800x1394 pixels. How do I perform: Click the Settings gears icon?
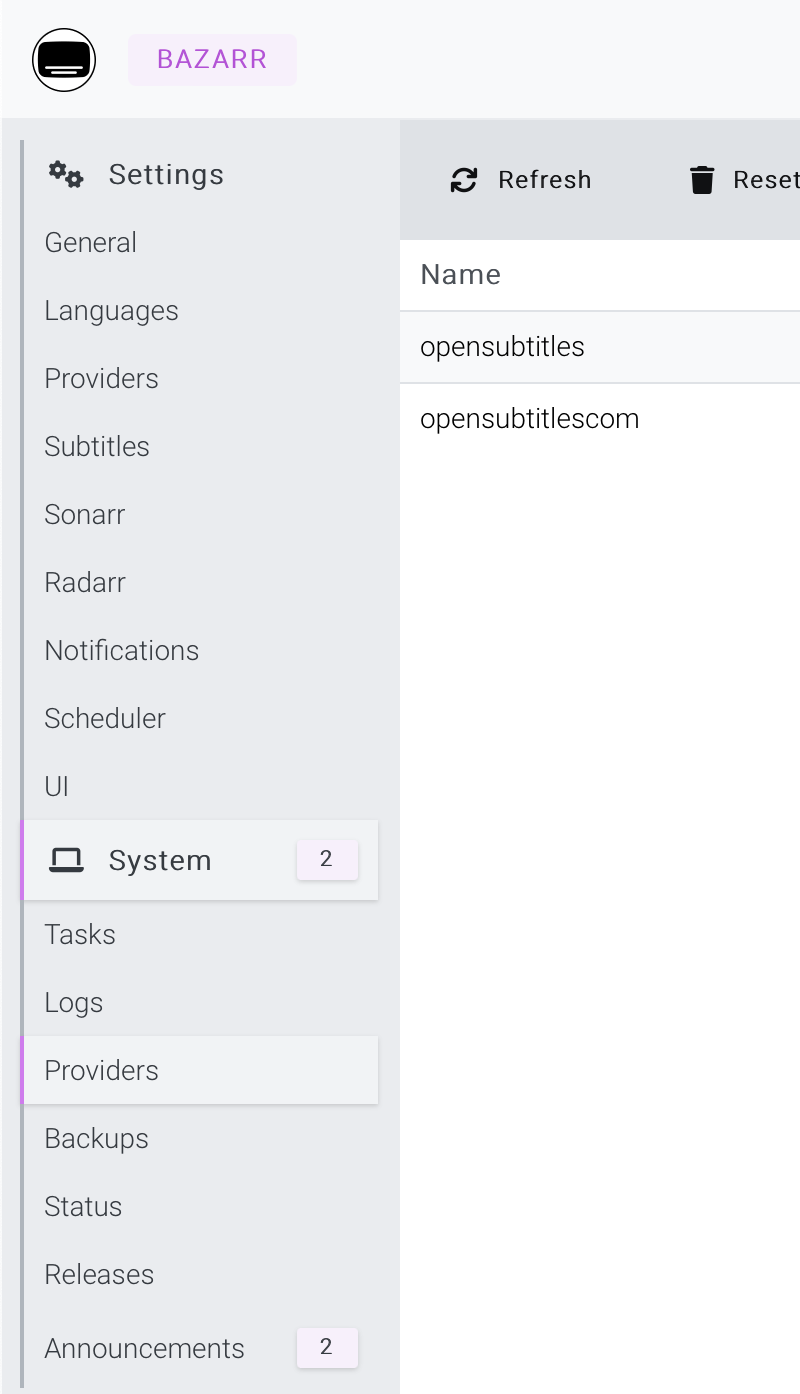(x=66, y=175)
